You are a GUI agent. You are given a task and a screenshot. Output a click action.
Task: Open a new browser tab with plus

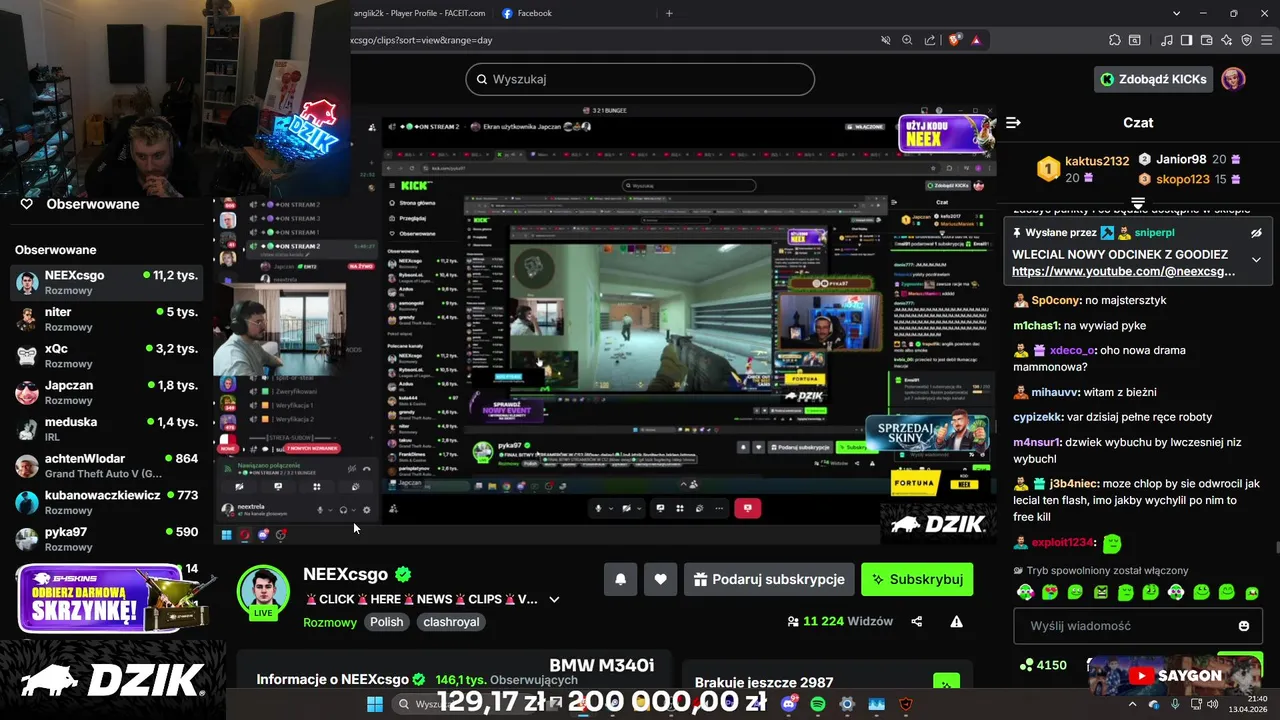click(669, 13)
